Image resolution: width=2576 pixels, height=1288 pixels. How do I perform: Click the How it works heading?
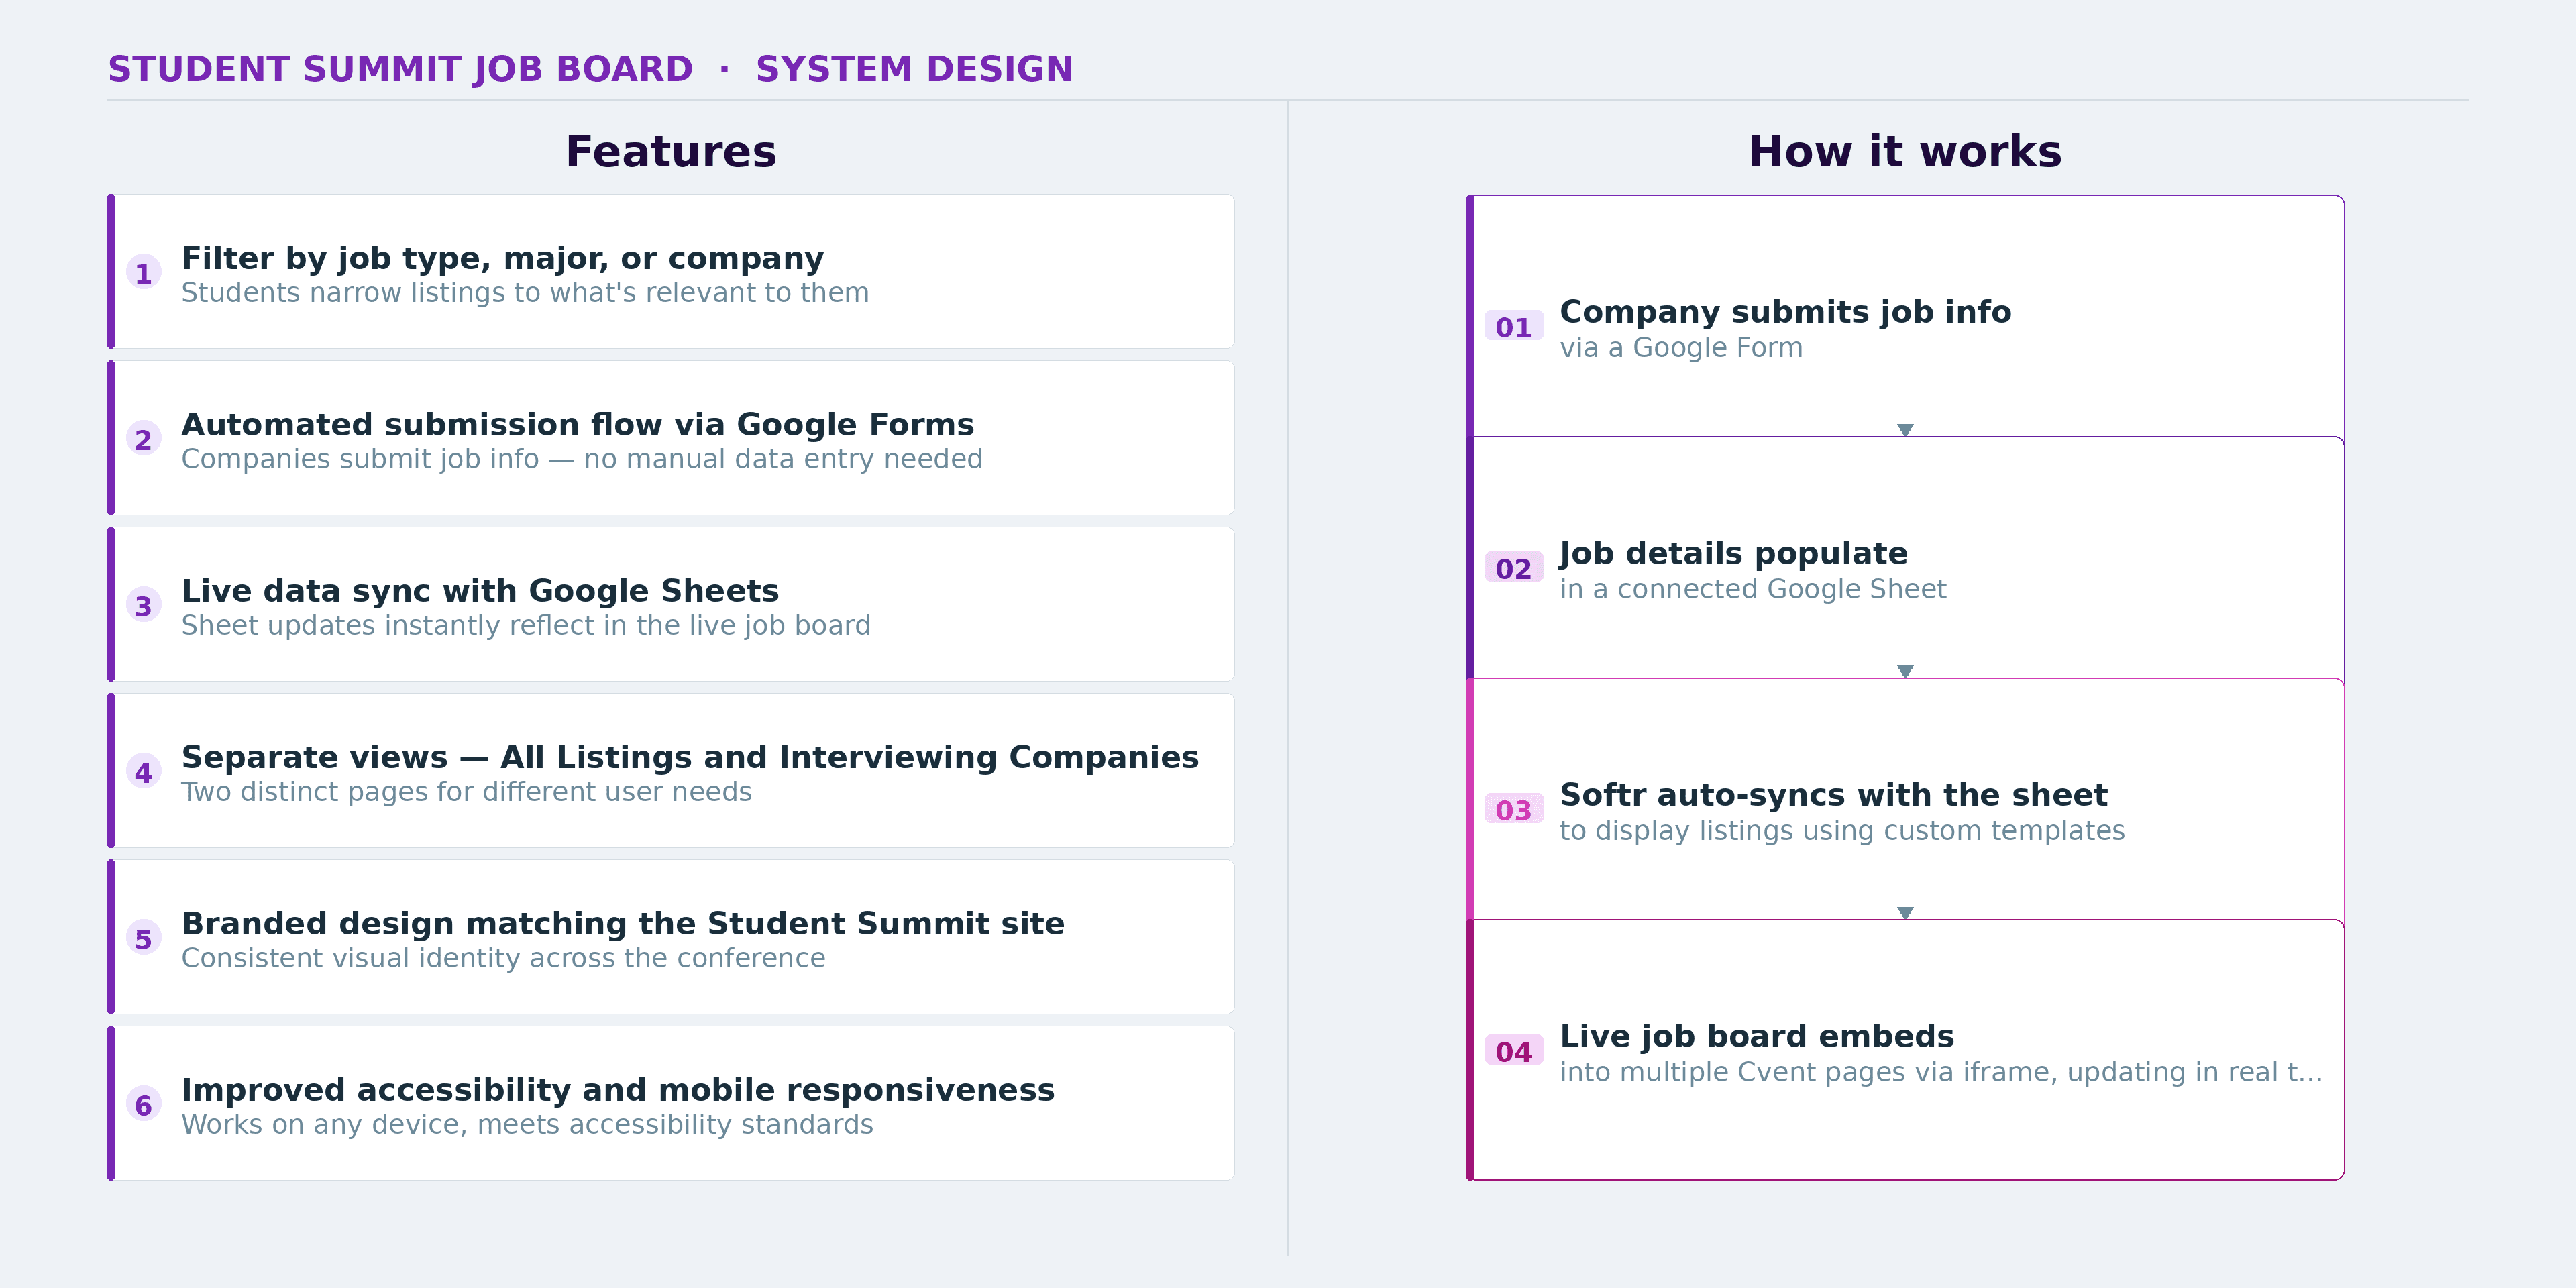[x=1904, y=152]
